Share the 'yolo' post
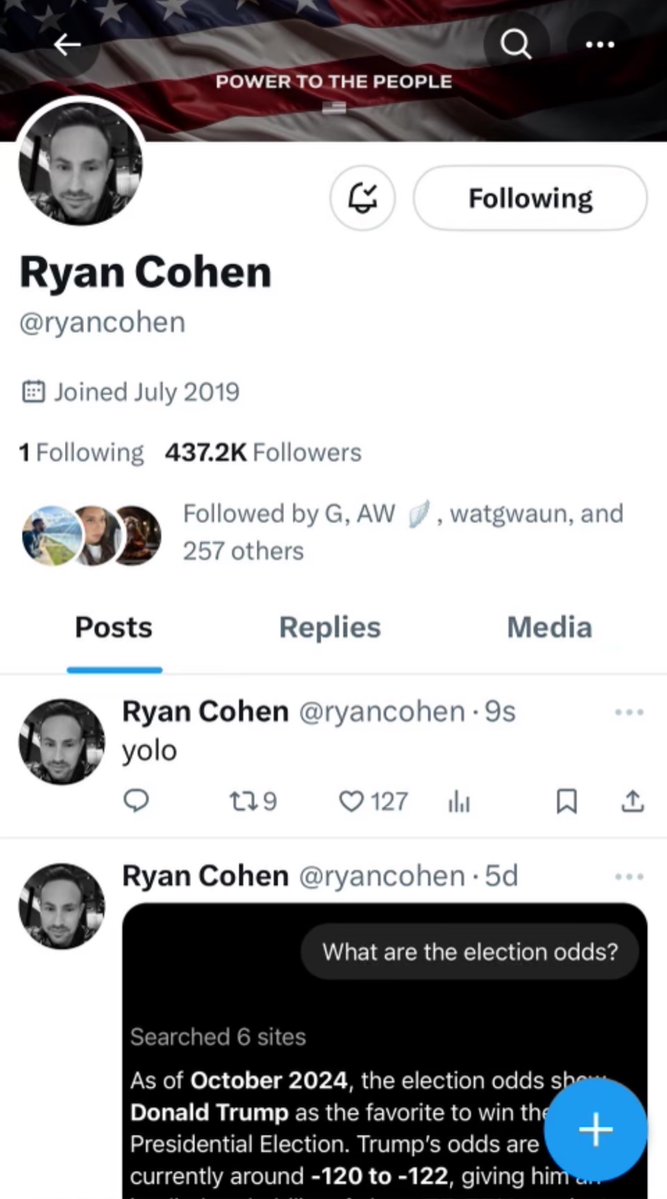This screenshot has height=1199, width=667. pyautogui.click(x=632, y=801)
